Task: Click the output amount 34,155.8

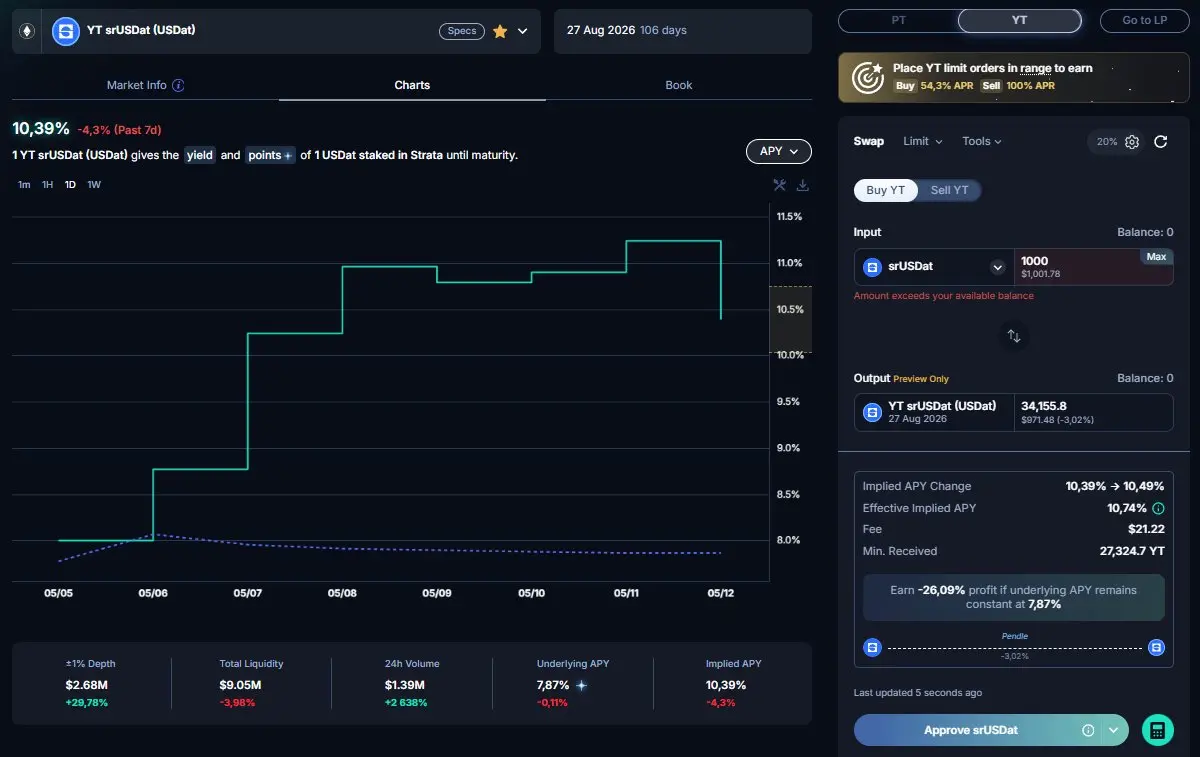Action: (x=1044, y=406)
